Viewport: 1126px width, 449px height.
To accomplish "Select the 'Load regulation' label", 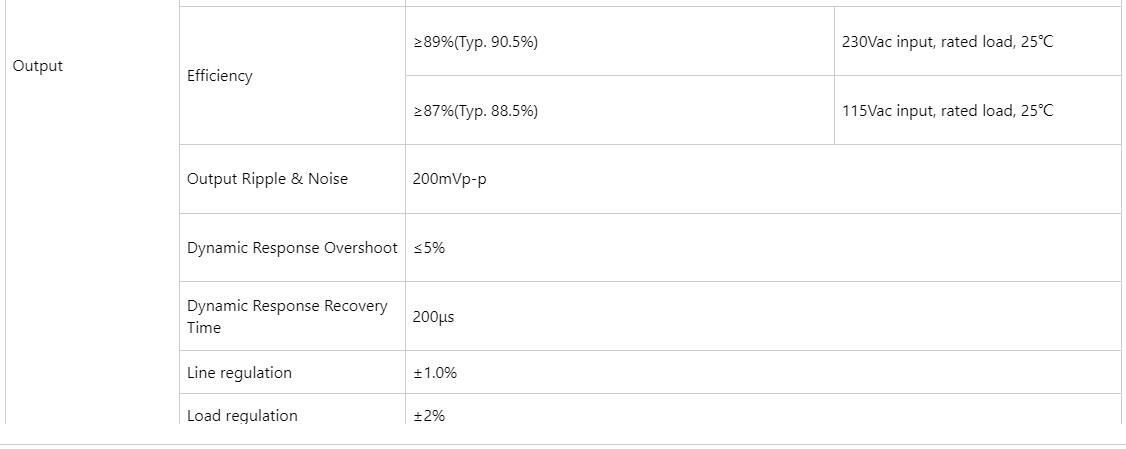I will (242, 415).
